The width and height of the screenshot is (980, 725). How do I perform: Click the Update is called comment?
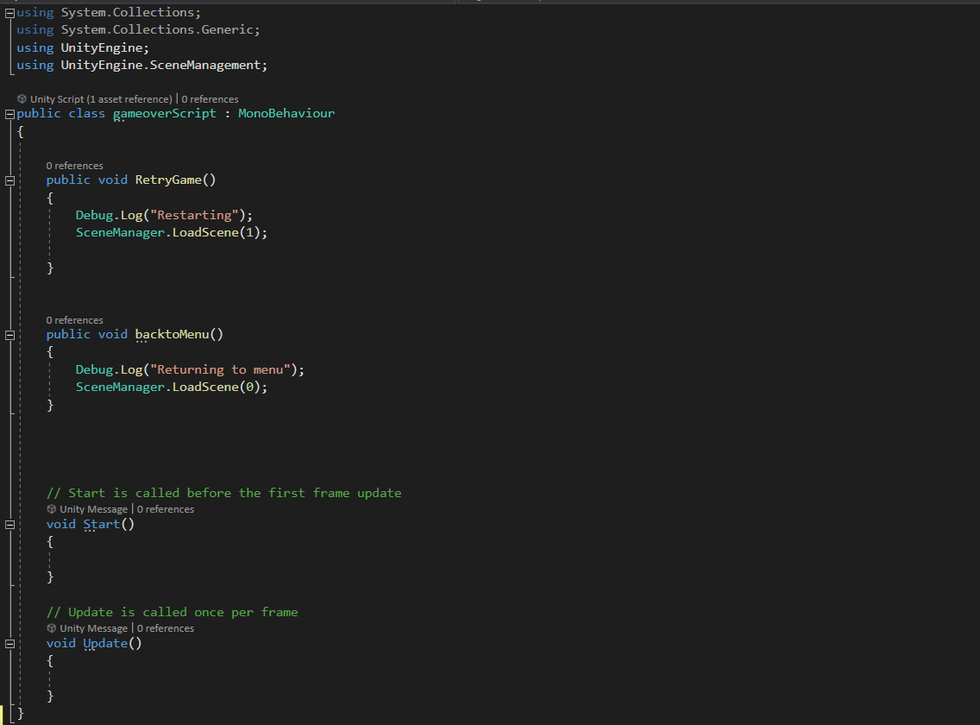click(x=172, y=612)
